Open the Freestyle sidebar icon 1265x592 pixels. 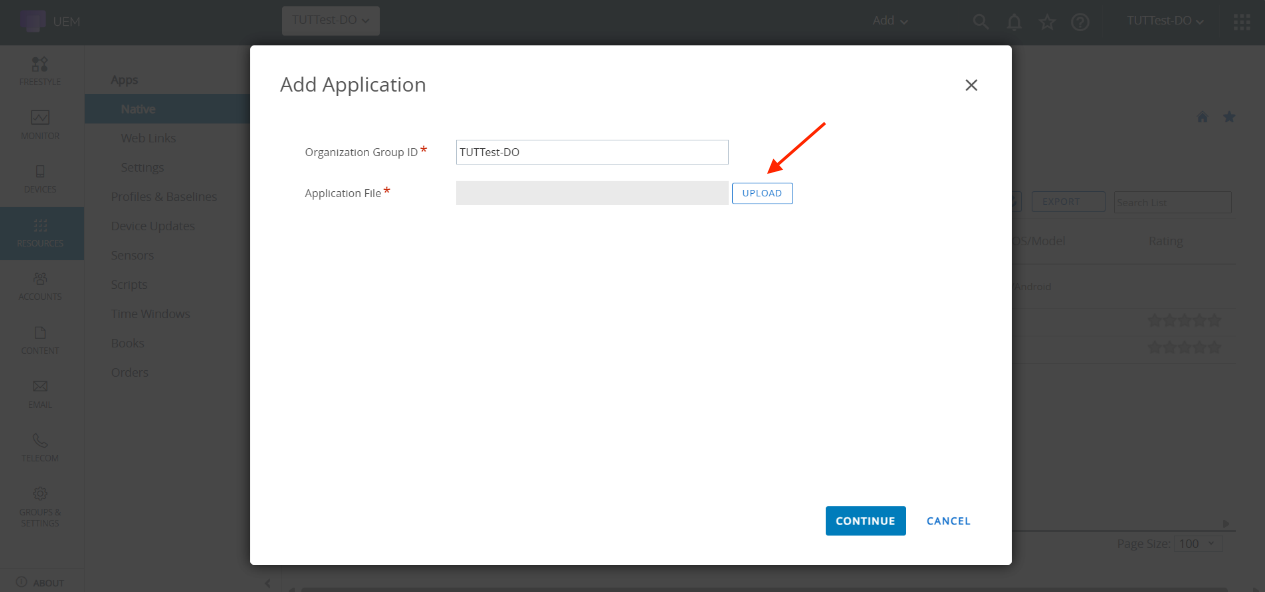tap(40, 71)
